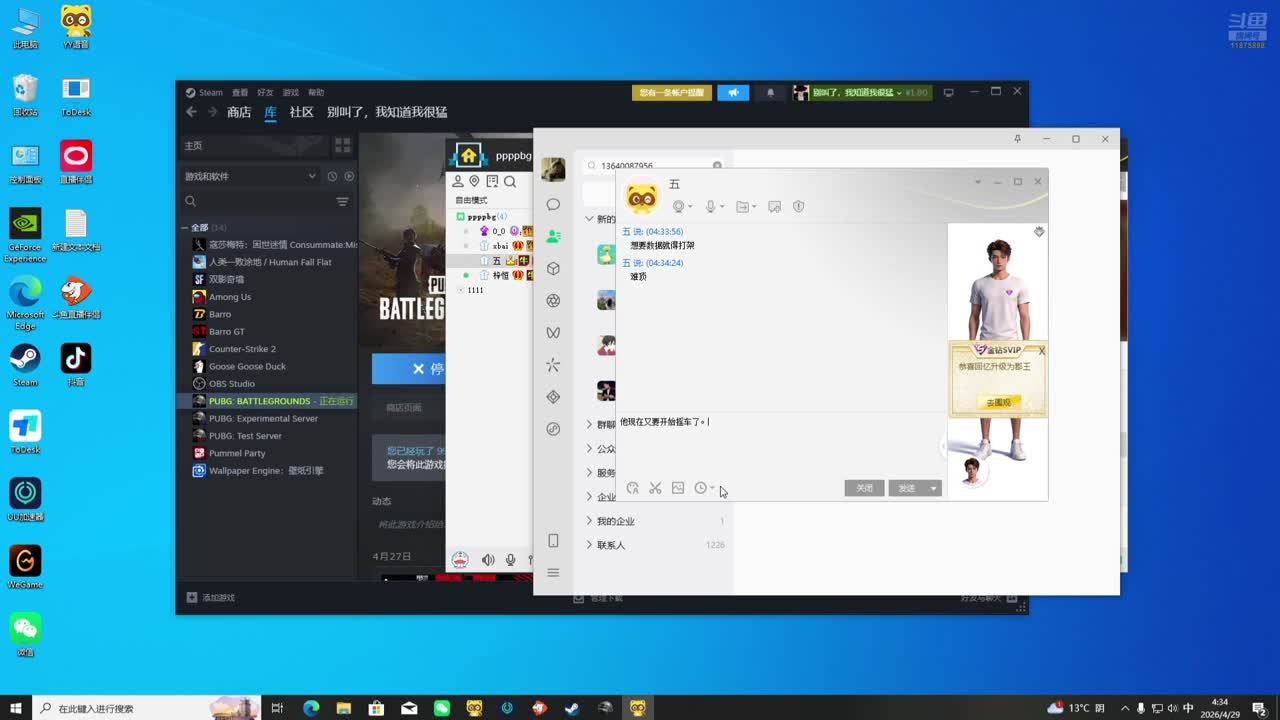Screen dimensions: 1280x720
Task: Toggle the YY microphone icon
Action: pos(511,560)
